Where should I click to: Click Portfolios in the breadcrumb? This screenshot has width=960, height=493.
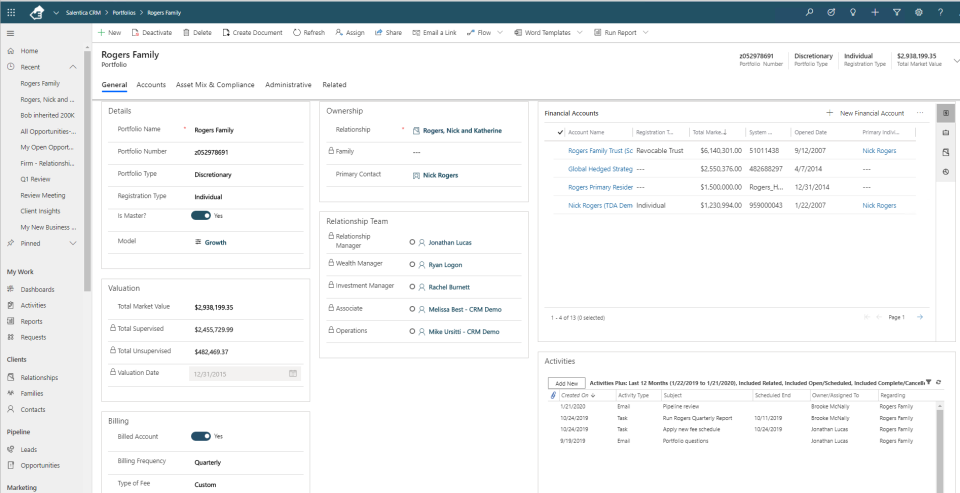click(x=124, y=12)
